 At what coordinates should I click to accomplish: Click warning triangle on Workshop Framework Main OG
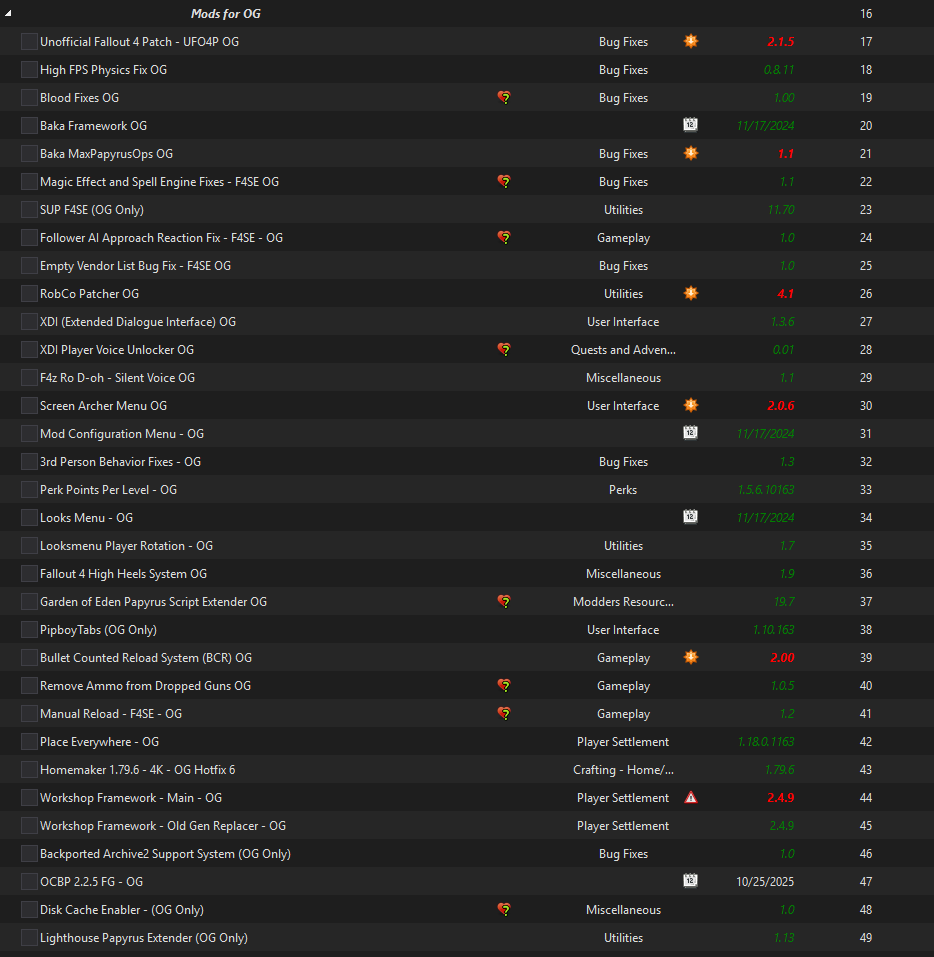pyautogui.click(x=690, y=797)
